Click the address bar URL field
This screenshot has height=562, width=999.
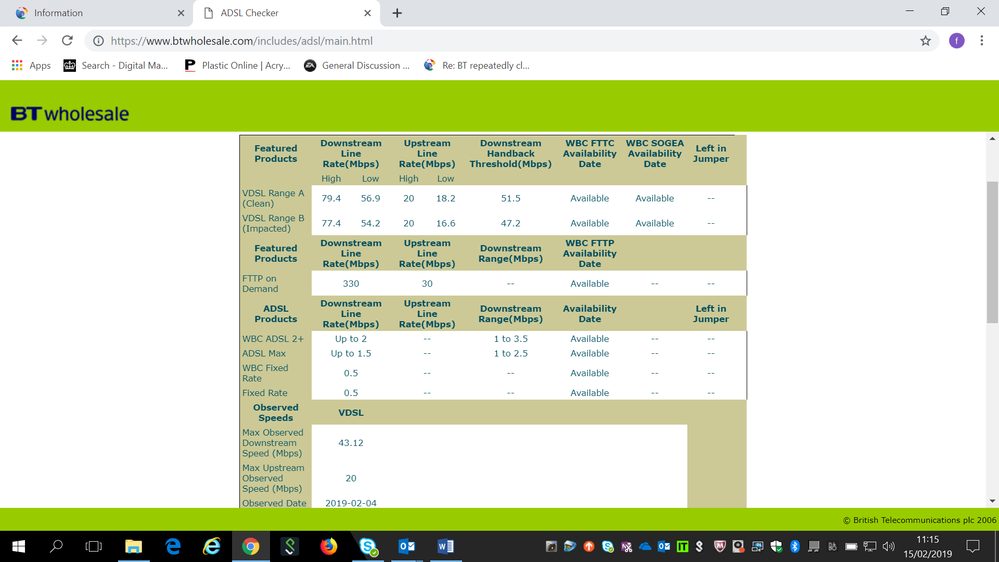tap(500, 41)
